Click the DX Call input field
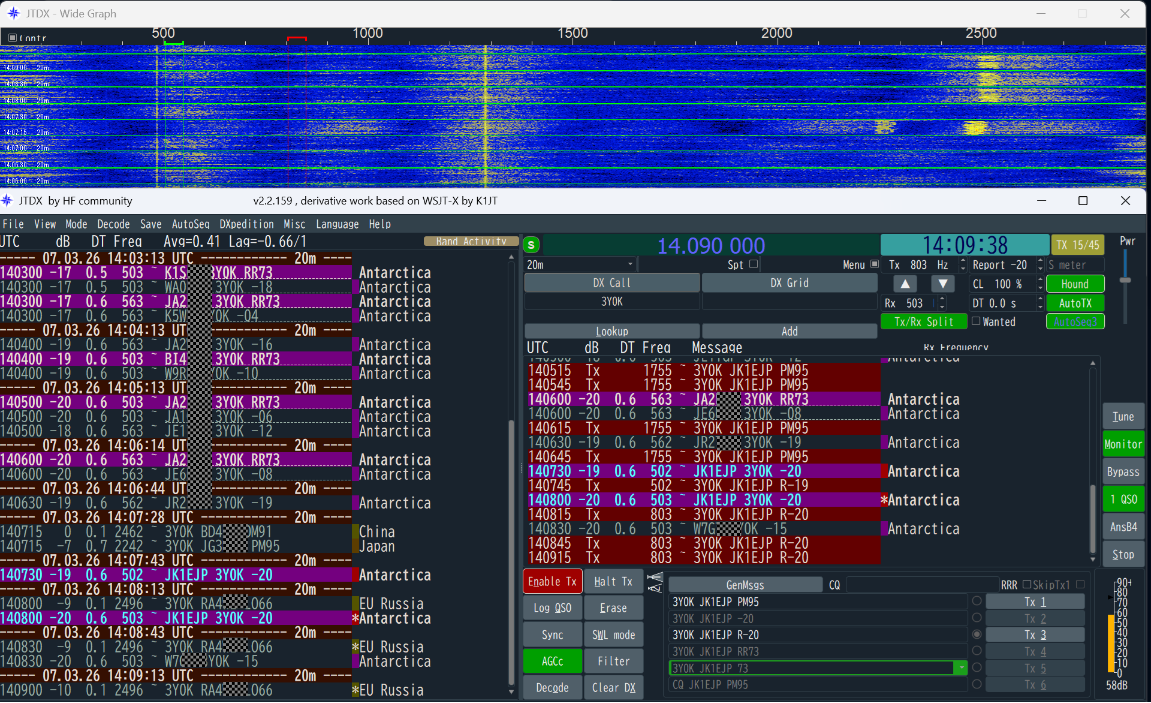The image size is (1151, 703). 611,302
